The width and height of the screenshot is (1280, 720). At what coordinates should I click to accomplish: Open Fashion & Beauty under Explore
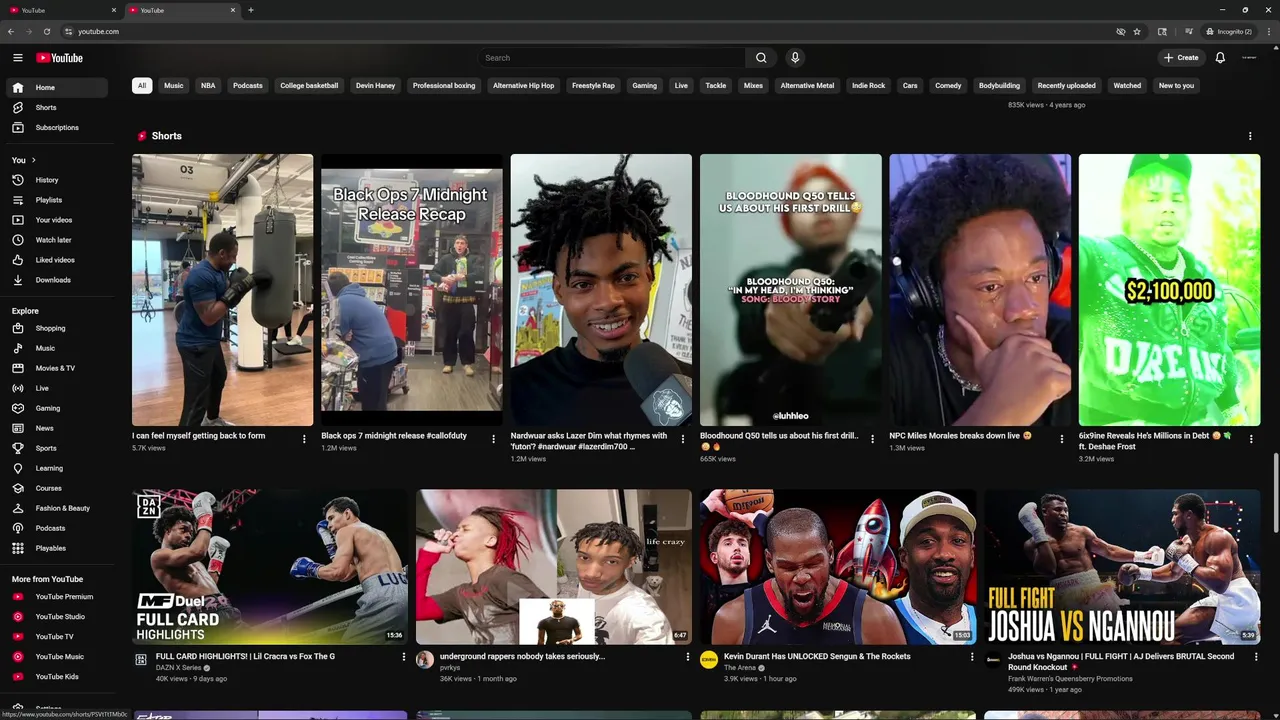click(x=56, y=508)
